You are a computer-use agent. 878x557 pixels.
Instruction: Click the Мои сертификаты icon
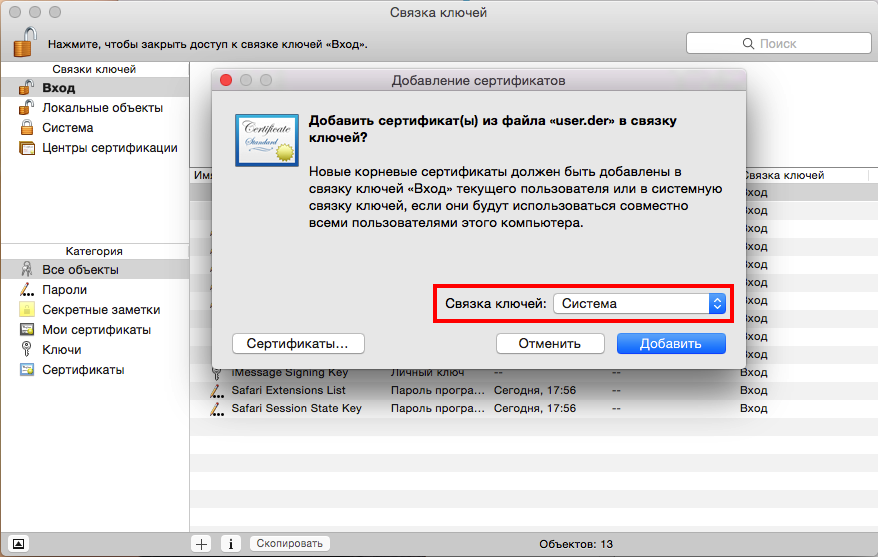coord(26,329)
